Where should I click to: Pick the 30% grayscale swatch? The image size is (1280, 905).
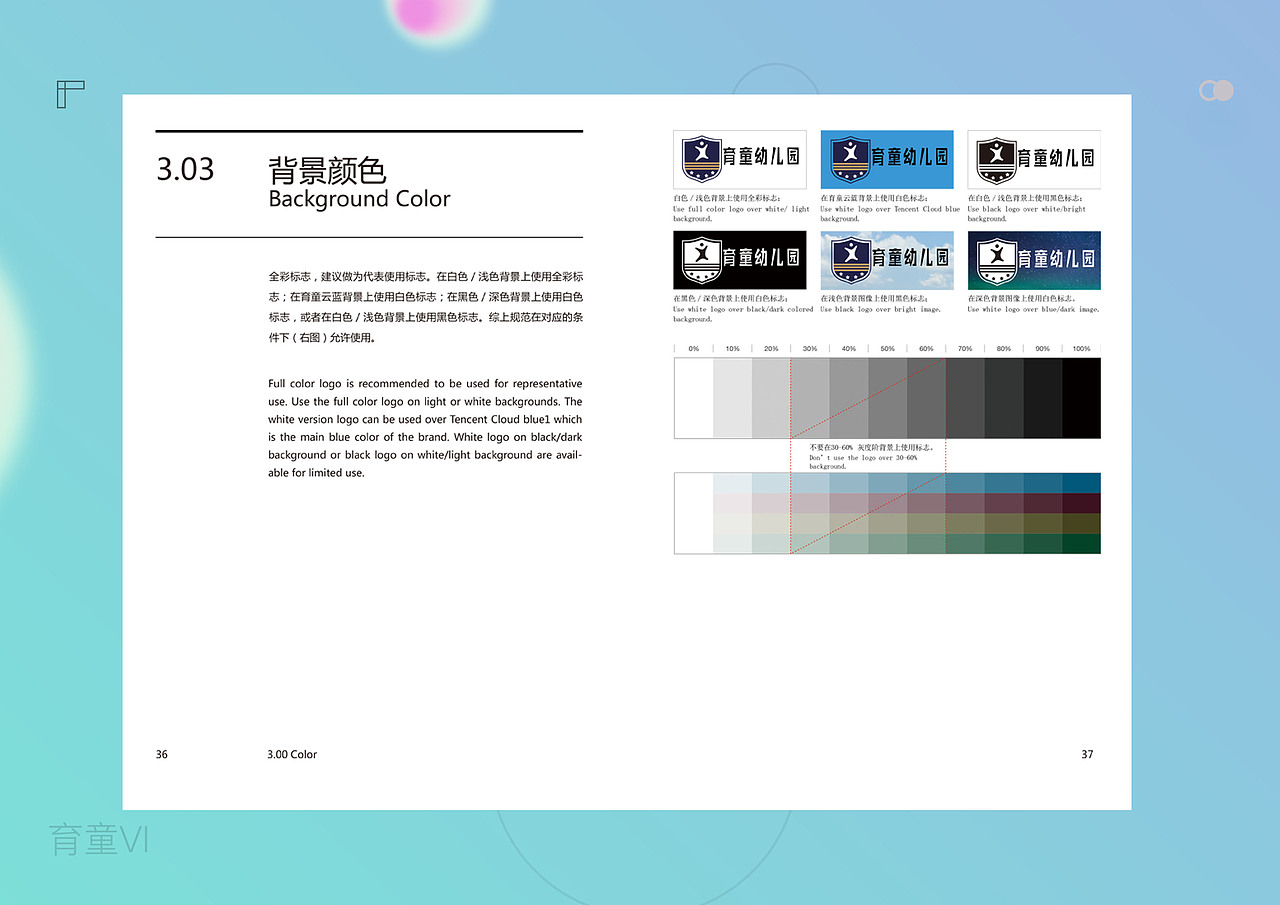[810, 398]
